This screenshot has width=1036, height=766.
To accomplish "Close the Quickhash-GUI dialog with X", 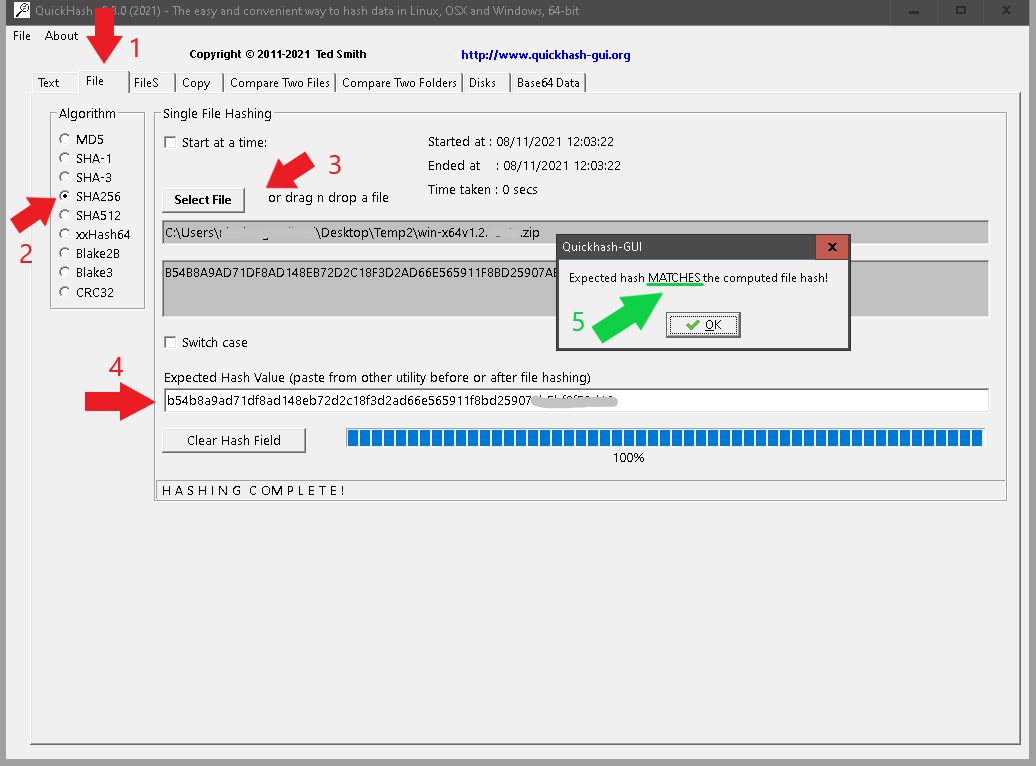I will click(832, 247).
